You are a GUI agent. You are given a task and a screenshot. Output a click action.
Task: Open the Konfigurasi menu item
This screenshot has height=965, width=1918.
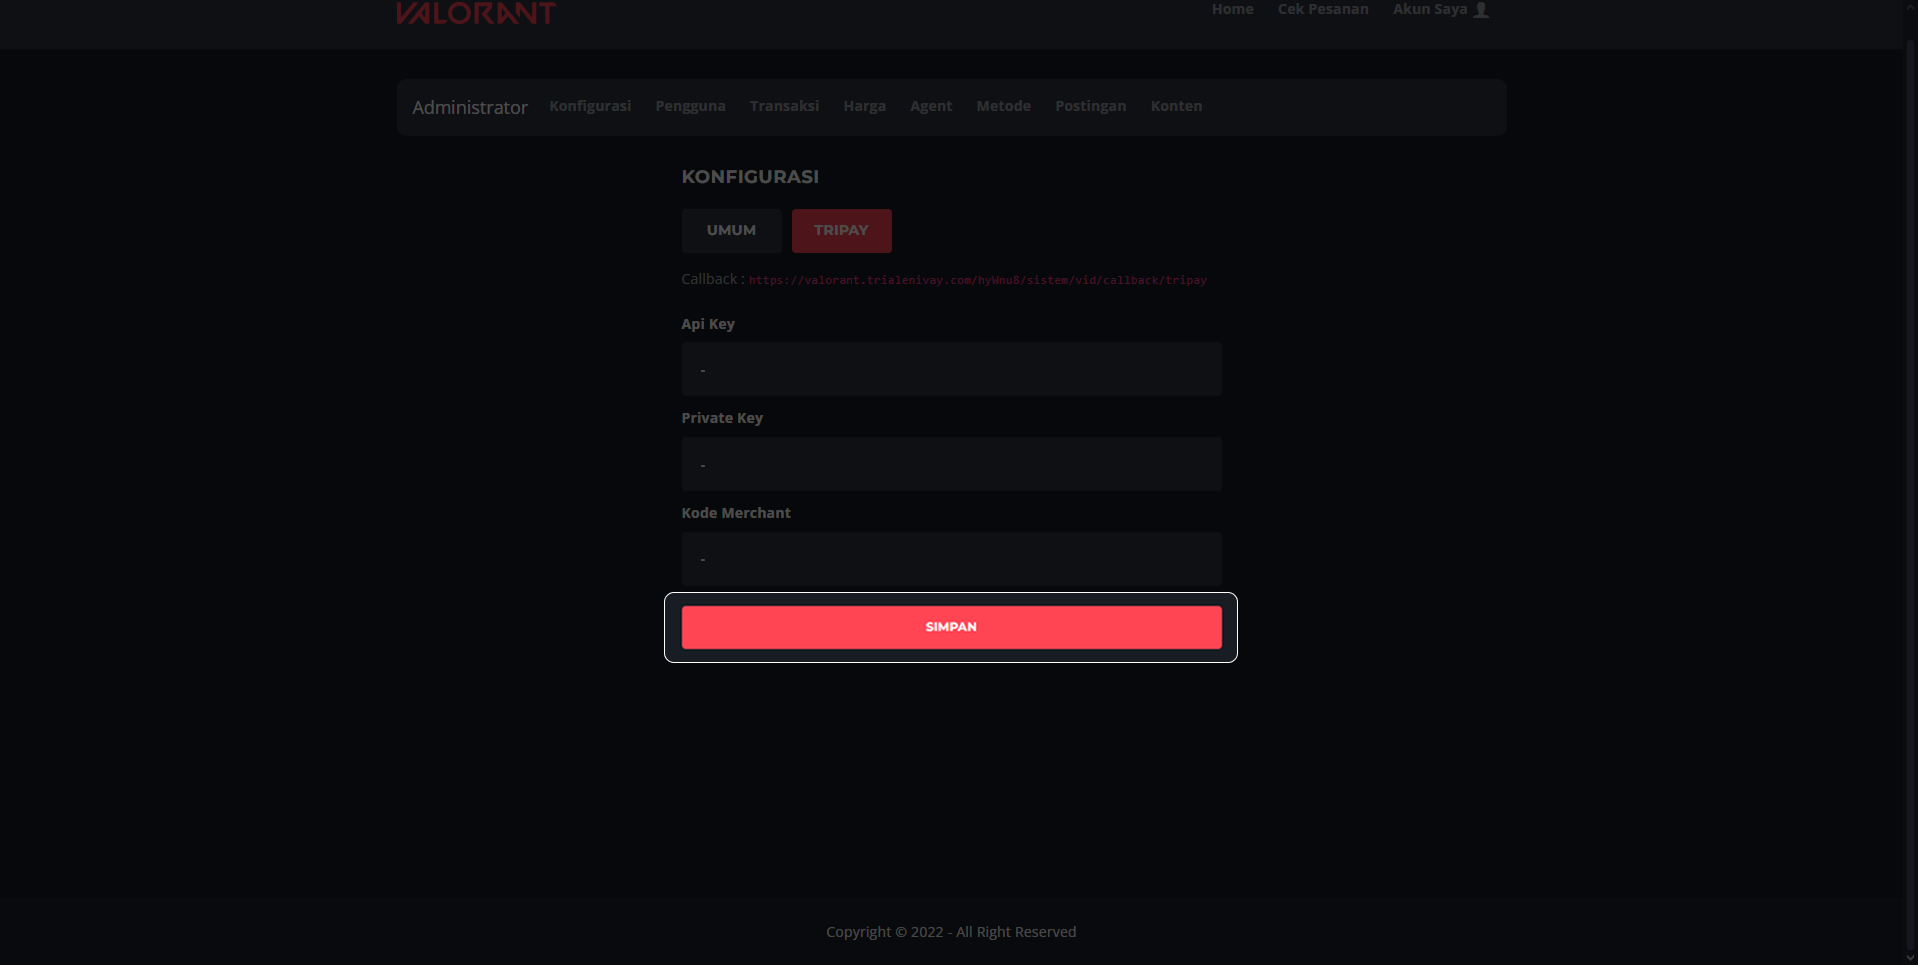pyautogui.click(x=590, y=106)
